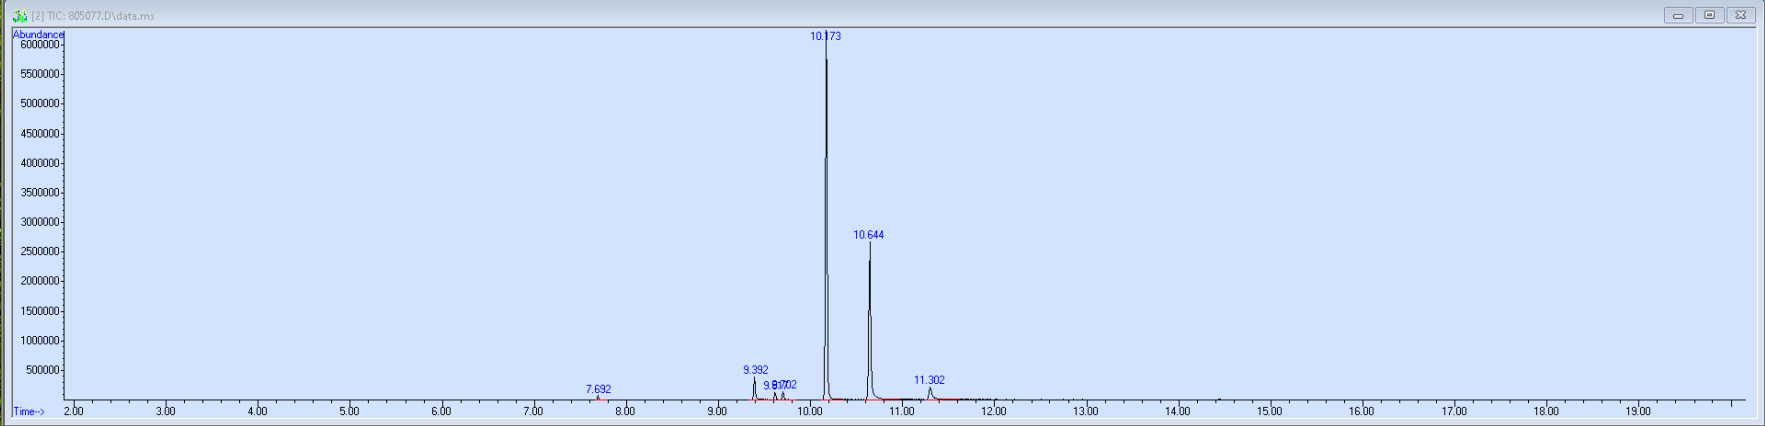Click the Abundance axis label
Screen dimensions: 1765x426
38,34
